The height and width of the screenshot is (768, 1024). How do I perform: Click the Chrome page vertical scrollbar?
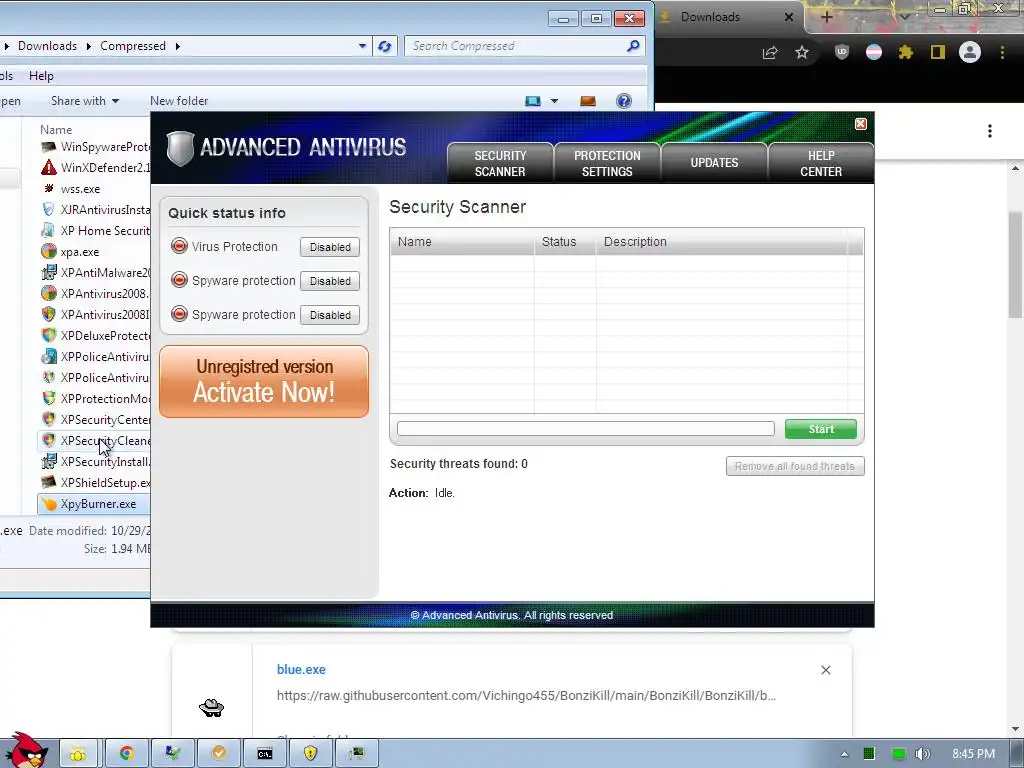point(1015,264)
